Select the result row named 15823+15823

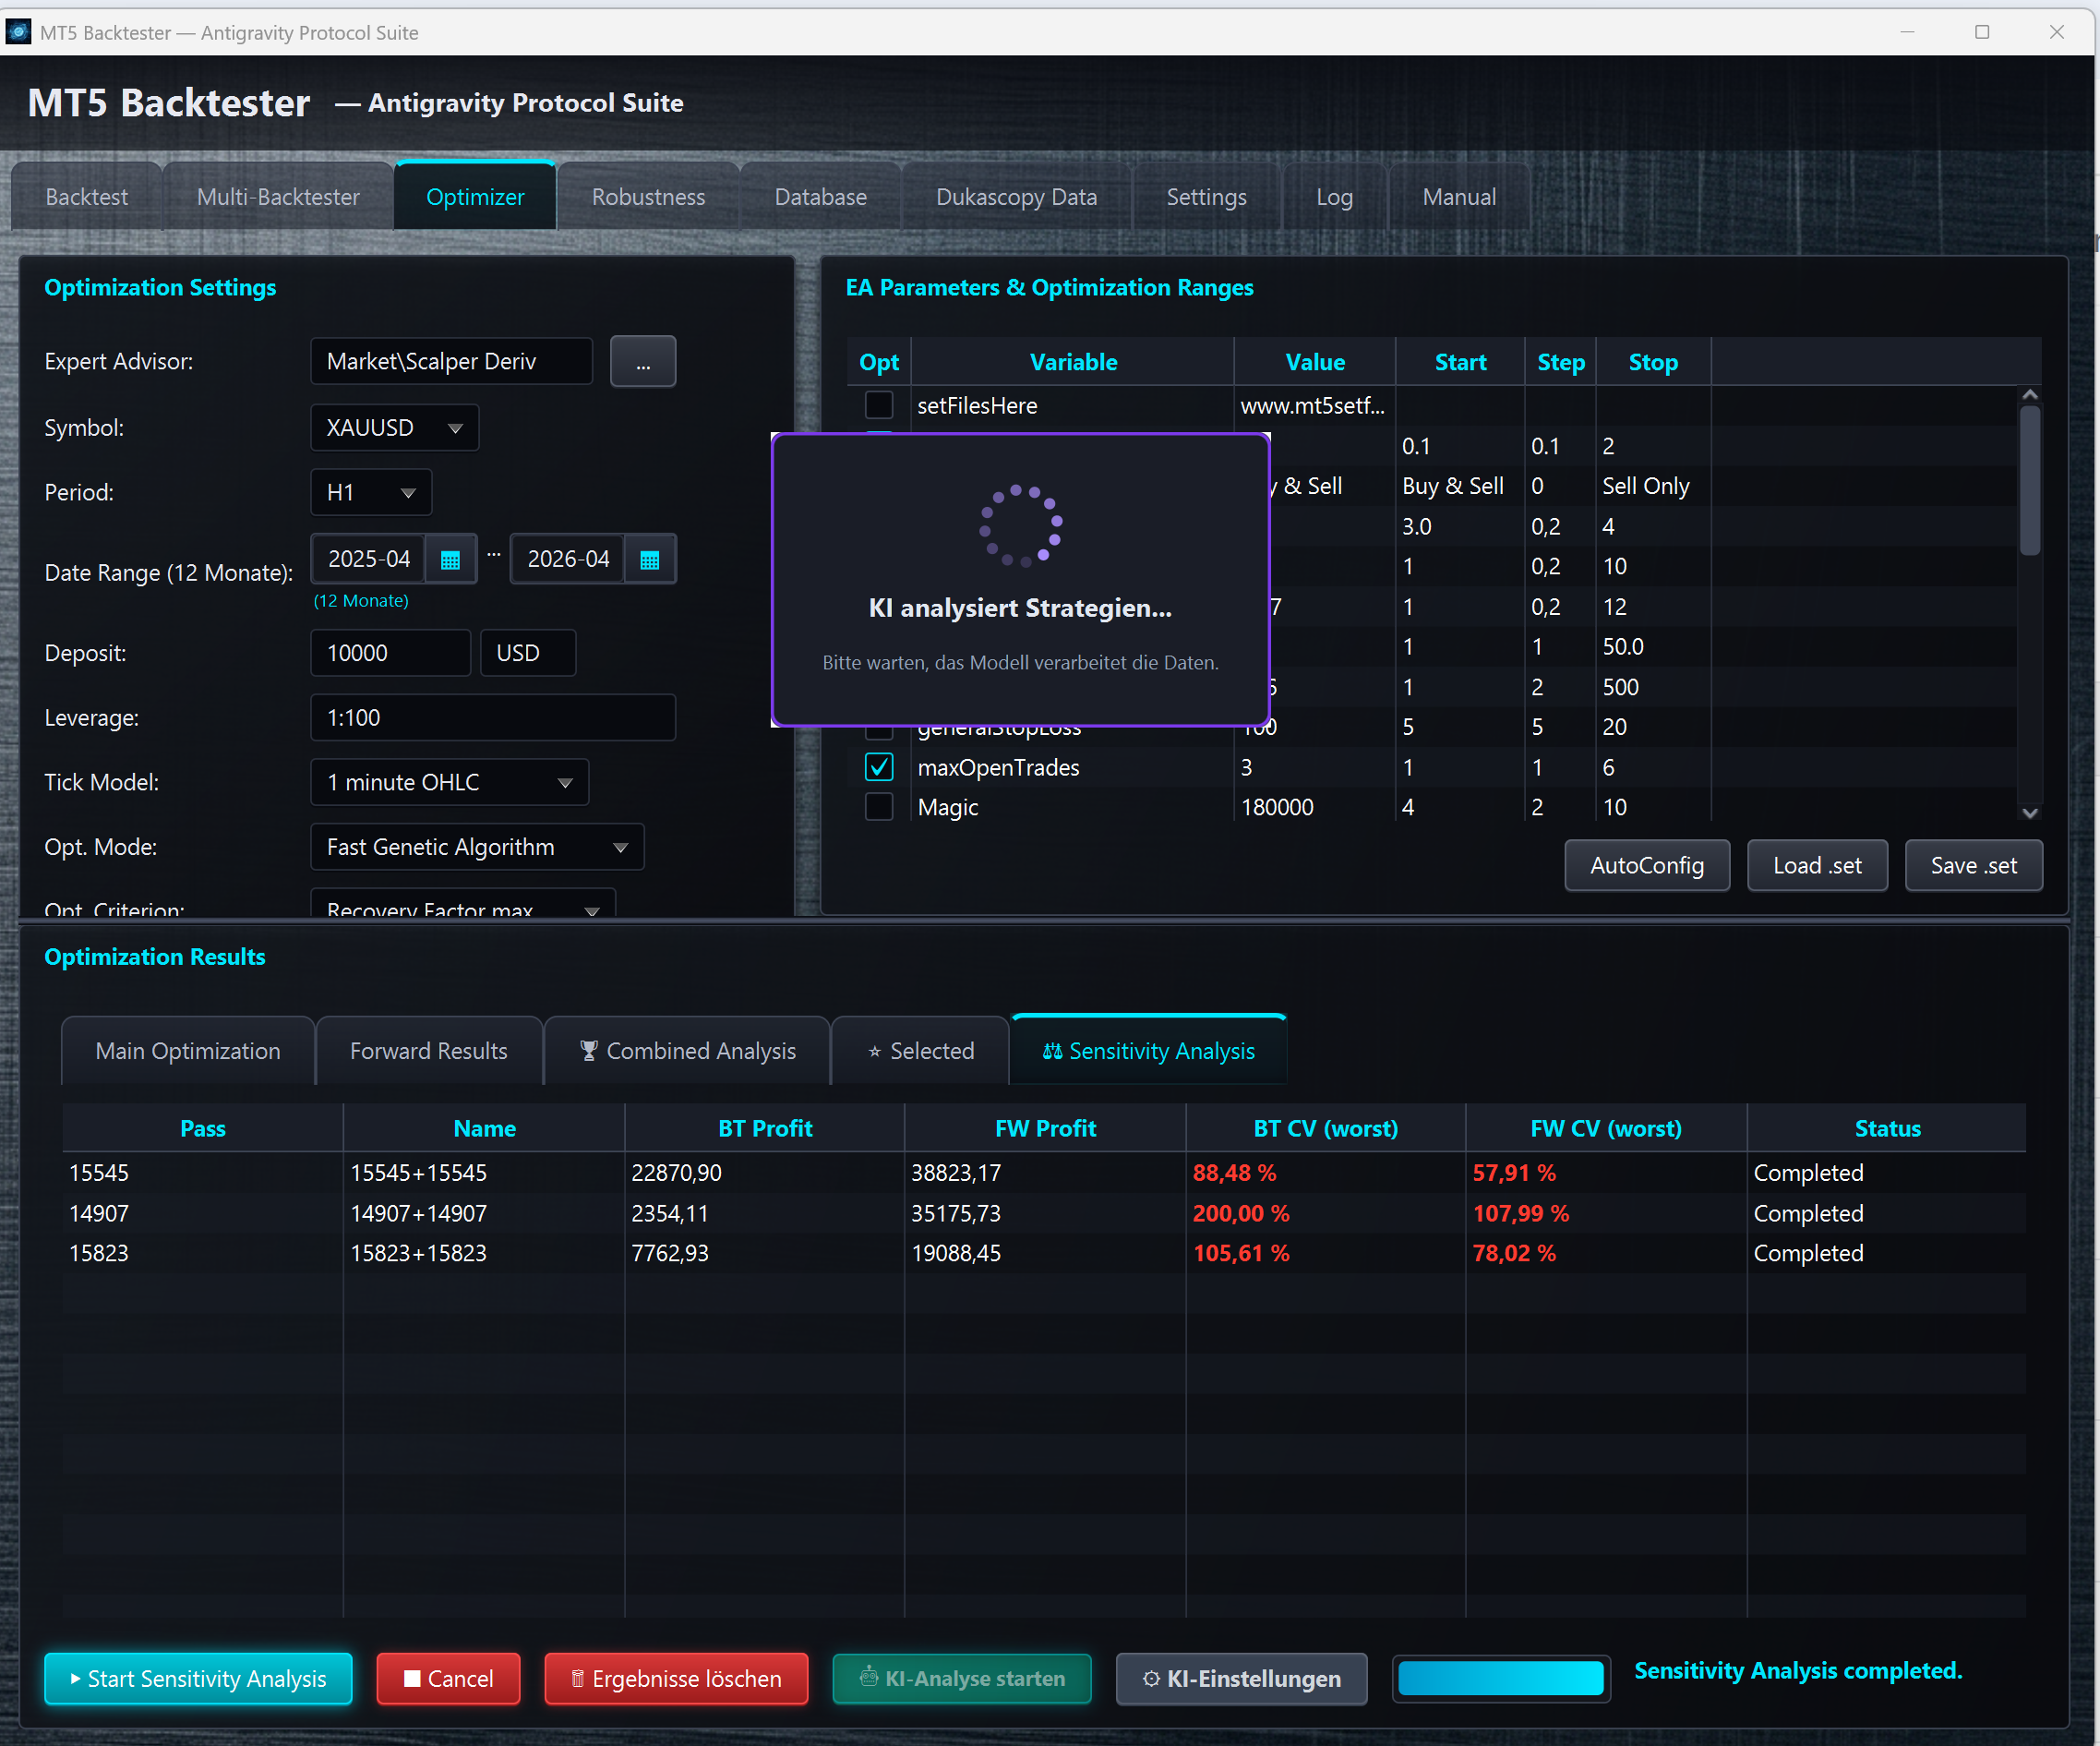tap(1044, 1253)
